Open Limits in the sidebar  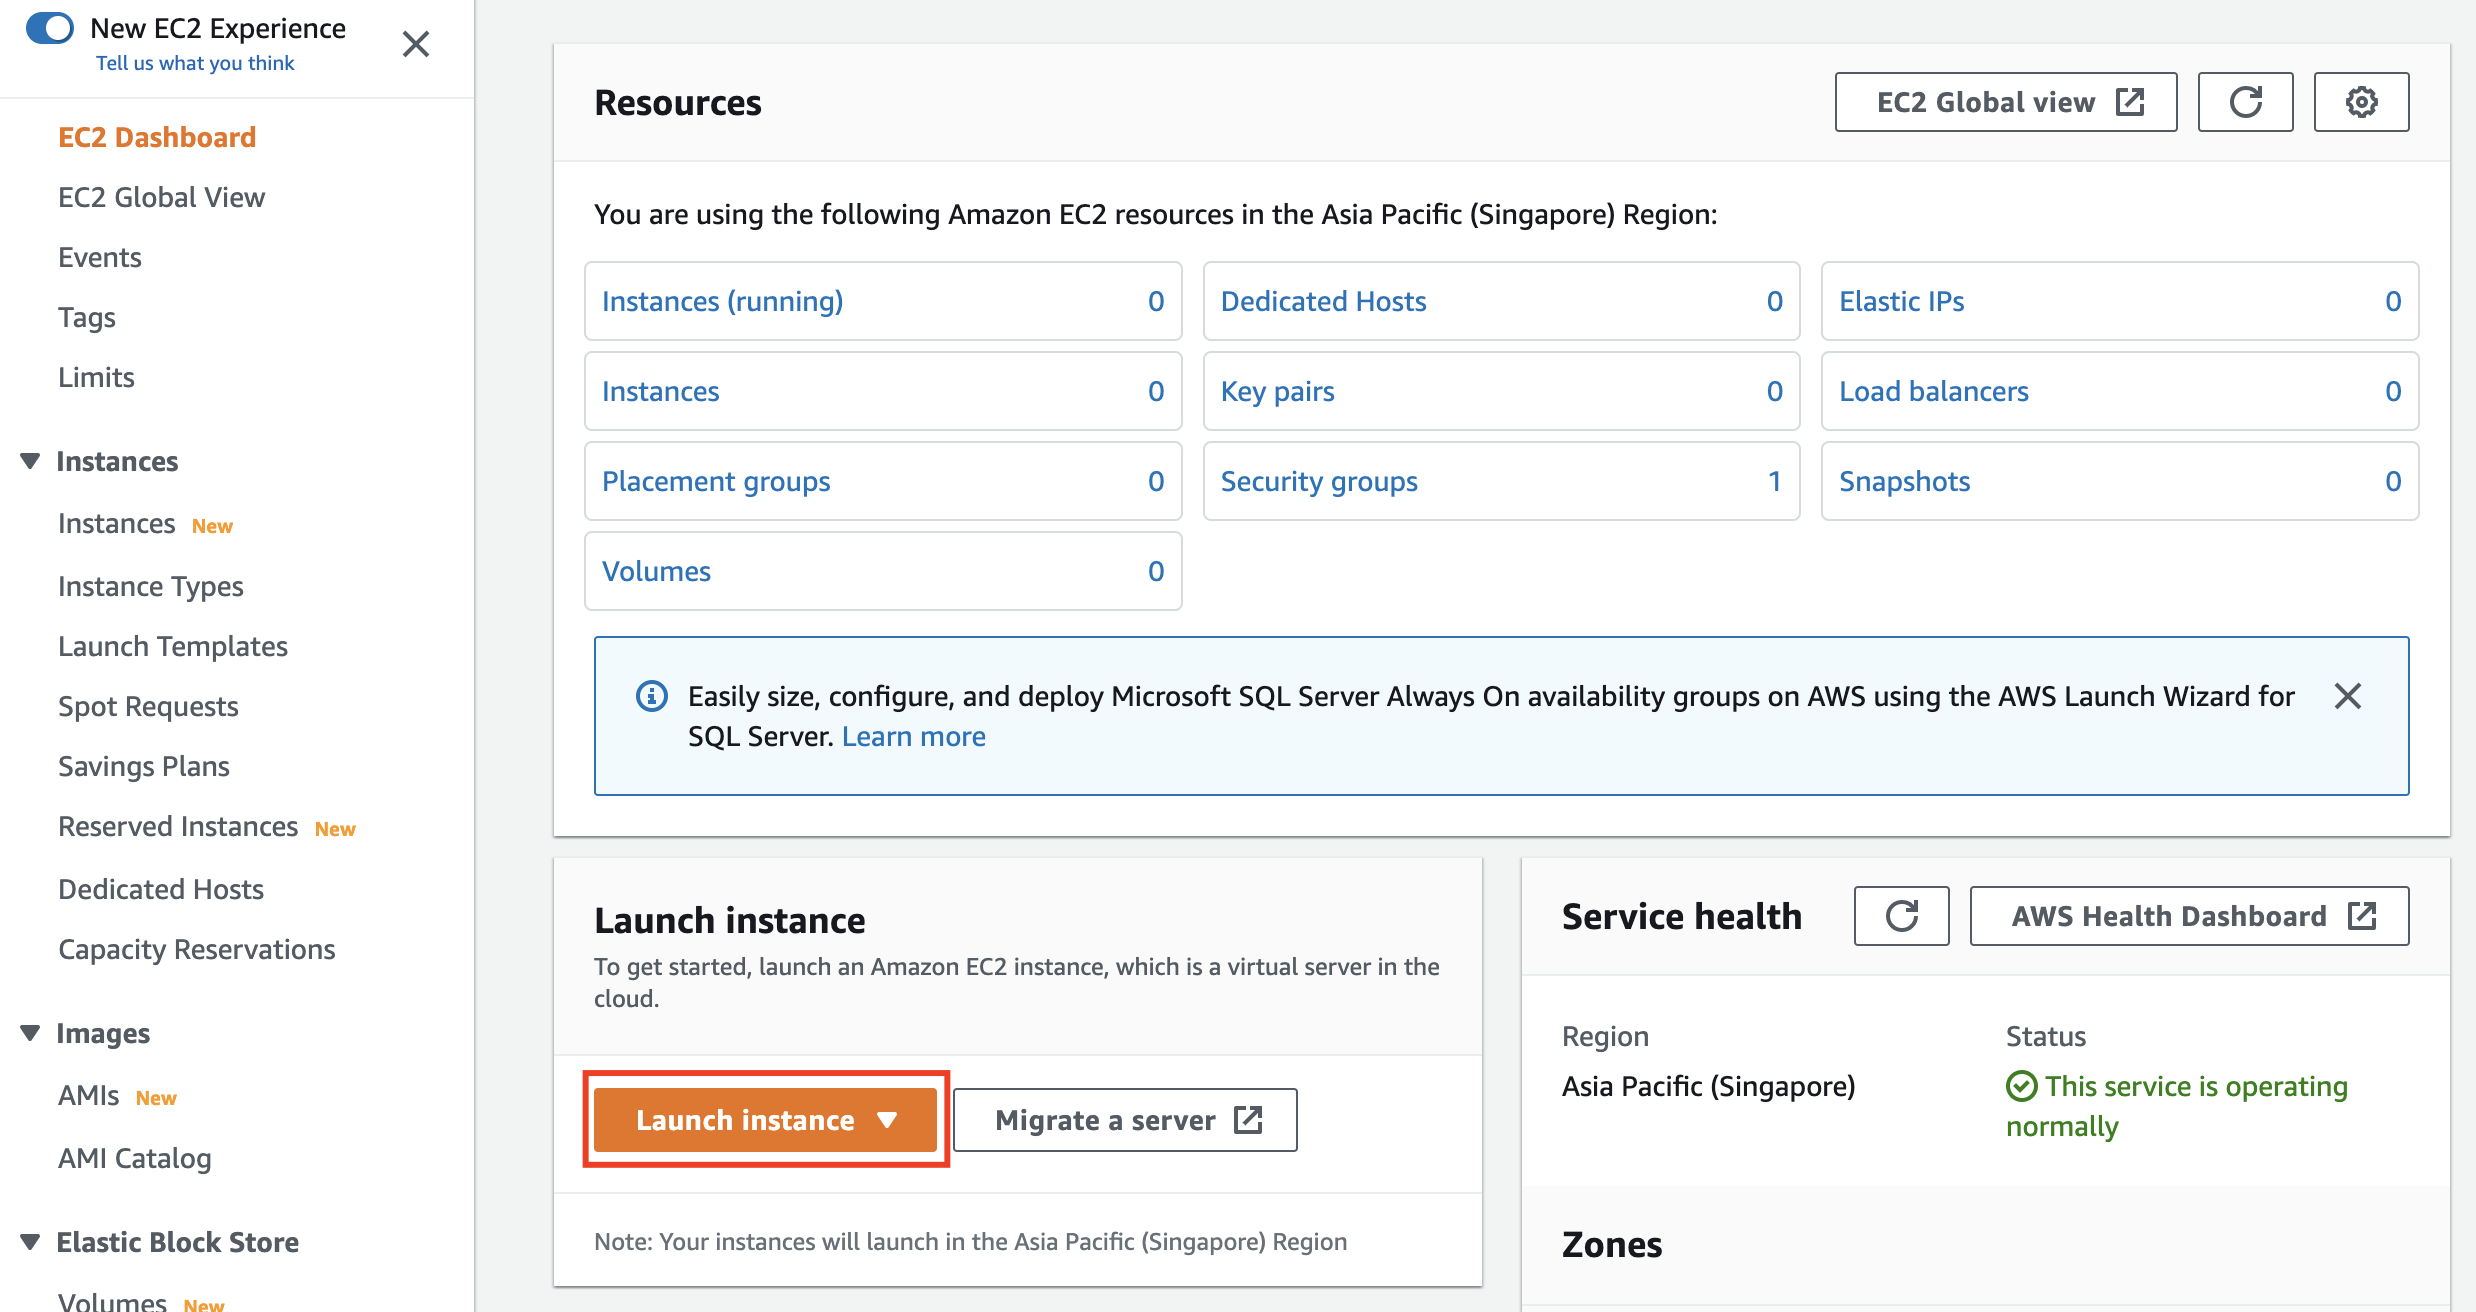[96, 377]
